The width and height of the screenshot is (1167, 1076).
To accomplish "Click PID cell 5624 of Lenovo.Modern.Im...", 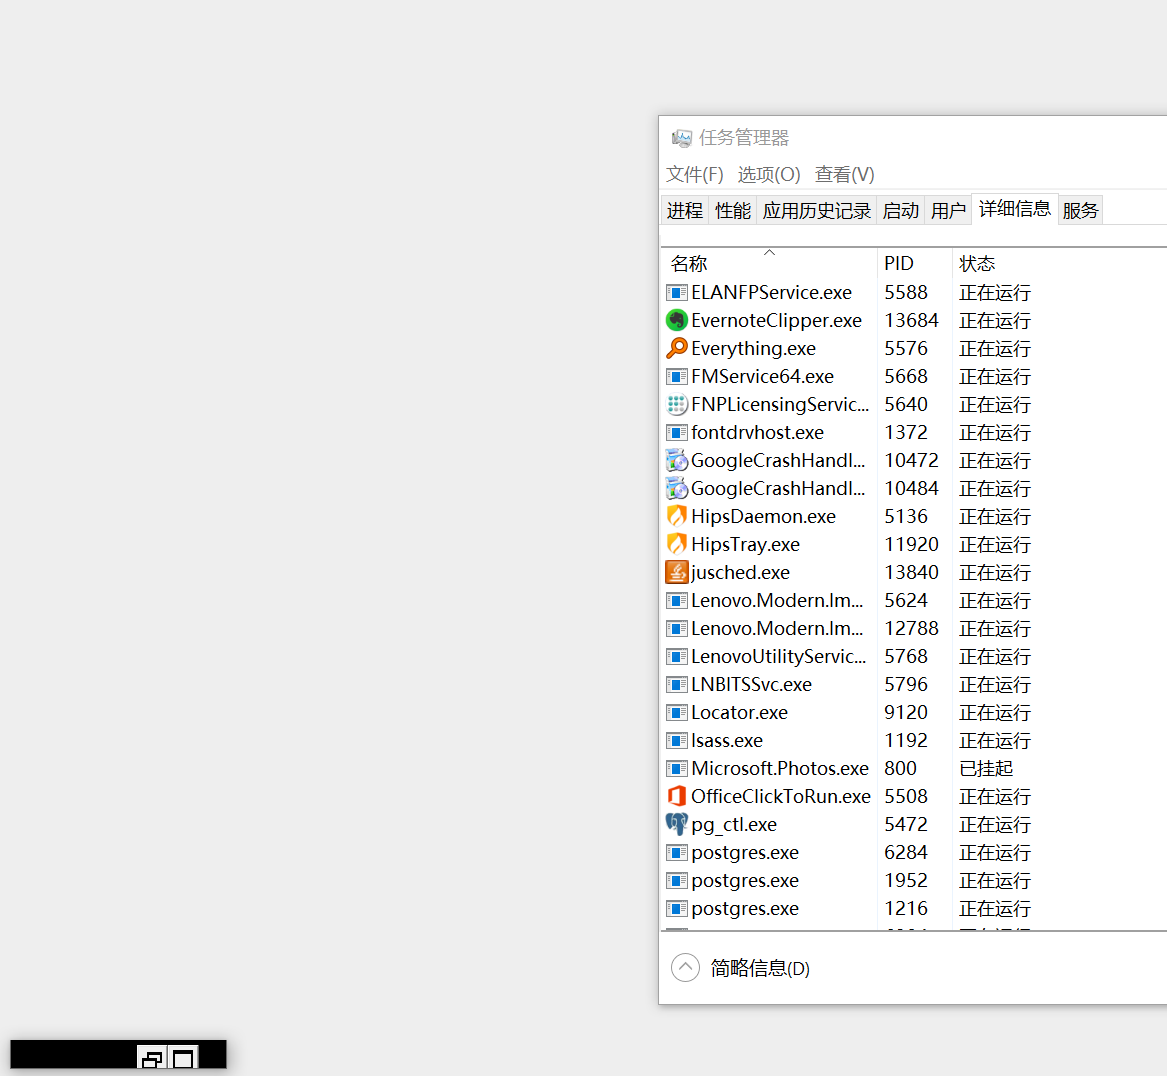I will pyautogui.click(x=906, y=601).
